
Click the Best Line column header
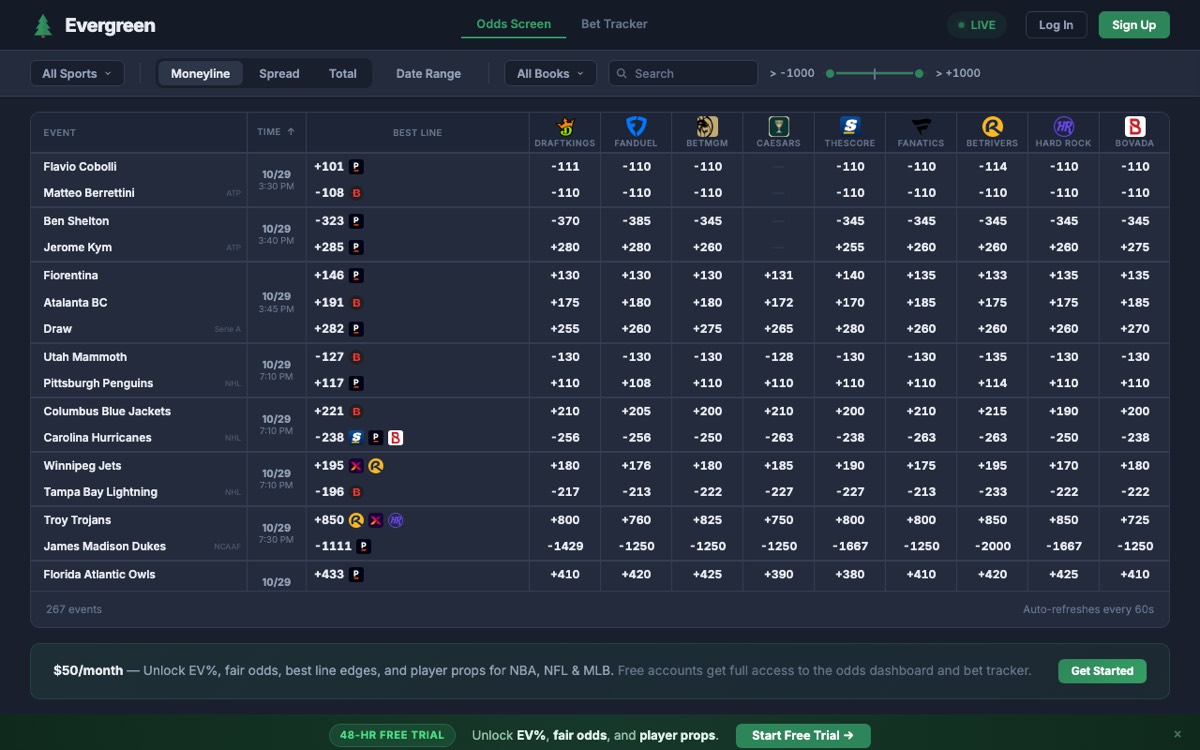pyautogui.click(x=417, y=132)
